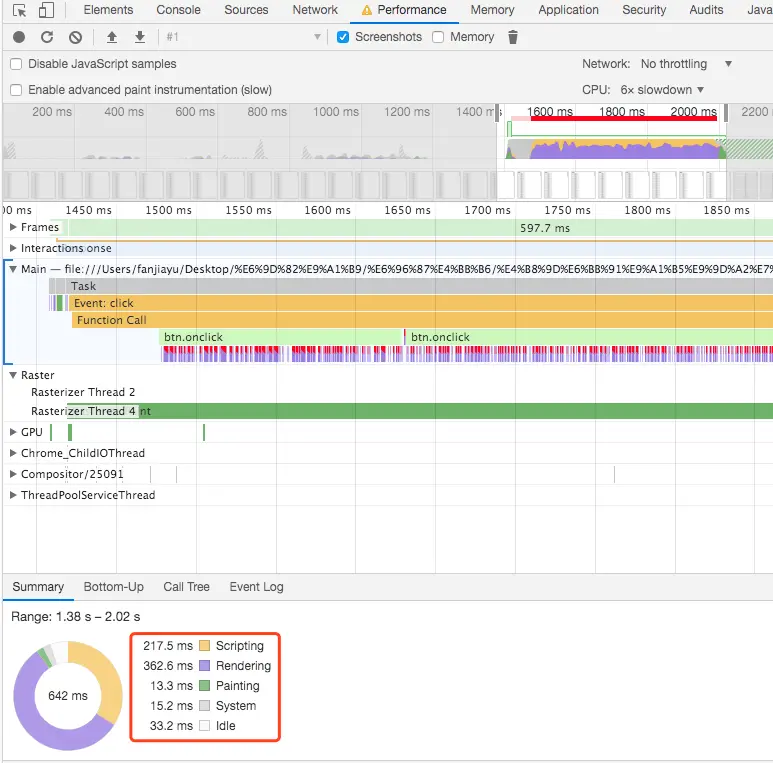Click the 642 ms donut chart center
The height and width of the screenshot is (763, 773).
(68, 696)
